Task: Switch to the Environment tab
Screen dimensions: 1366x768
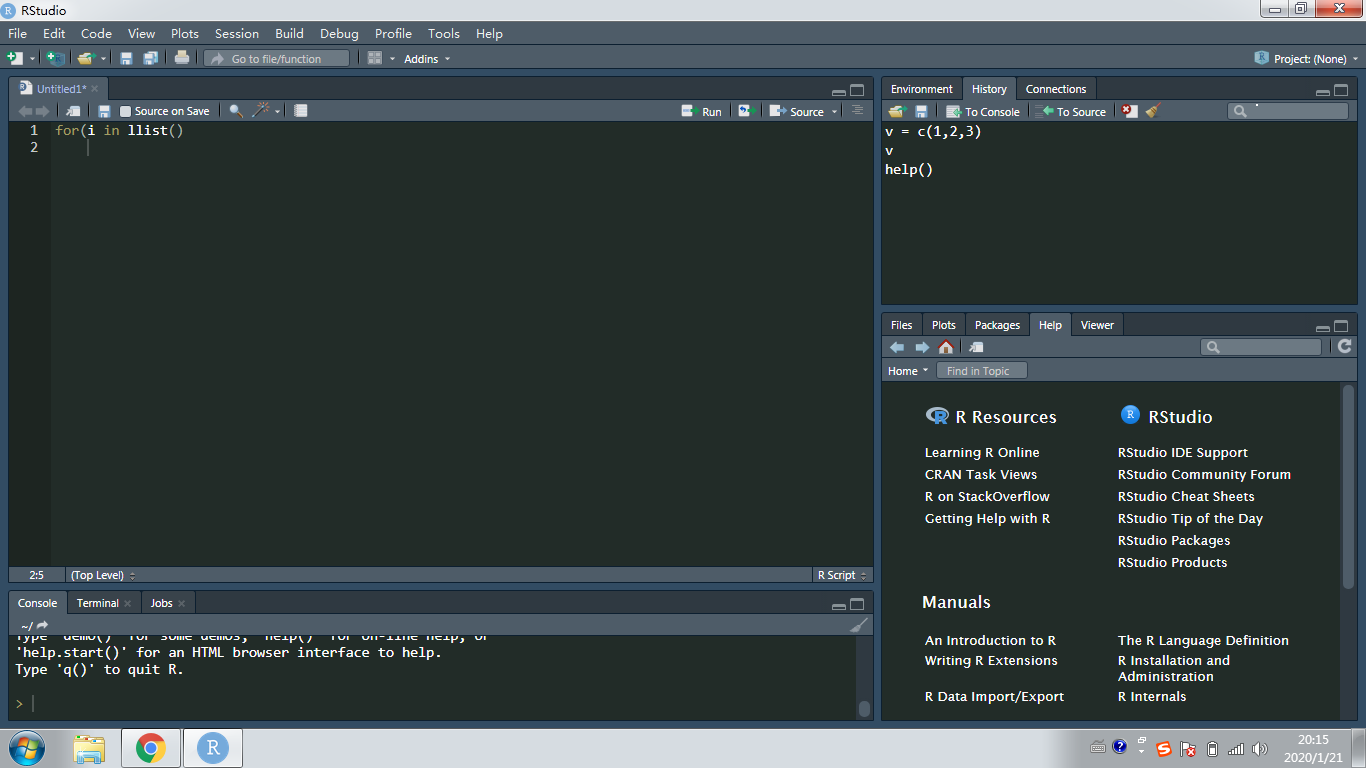Action: point(921,89)
